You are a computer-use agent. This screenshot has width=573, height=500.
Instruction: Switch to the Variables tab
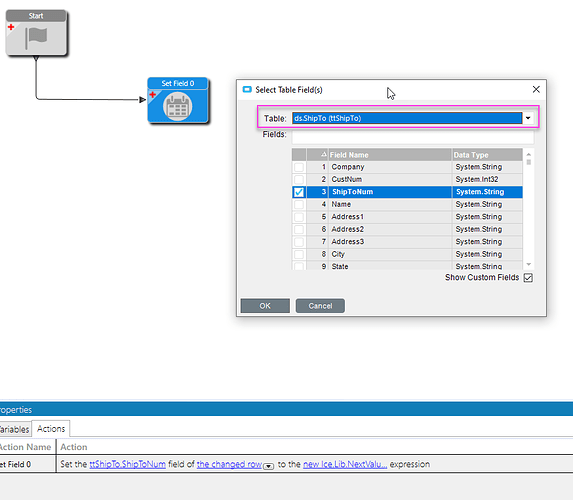[15, 429]
